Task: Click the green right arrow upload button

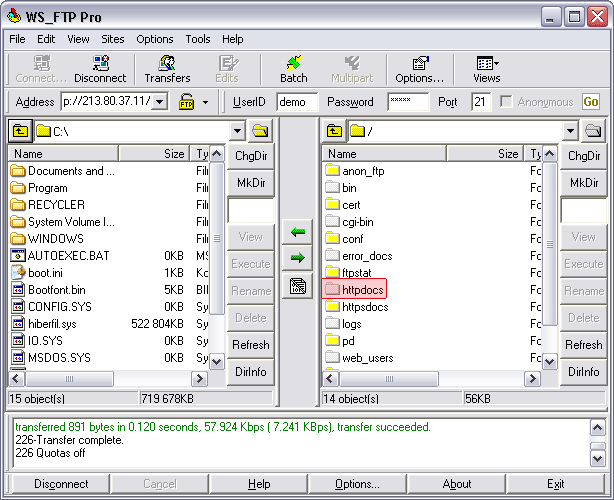Action: [298, 258]
